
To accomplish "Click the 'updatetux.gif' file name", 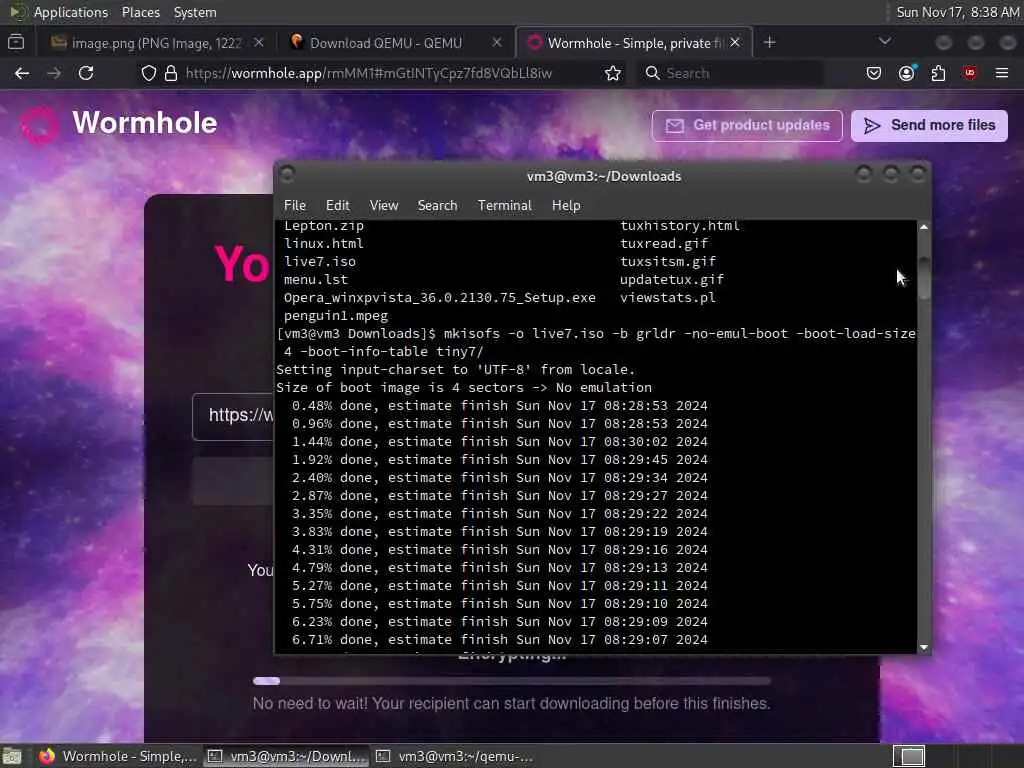I will 672,280.
